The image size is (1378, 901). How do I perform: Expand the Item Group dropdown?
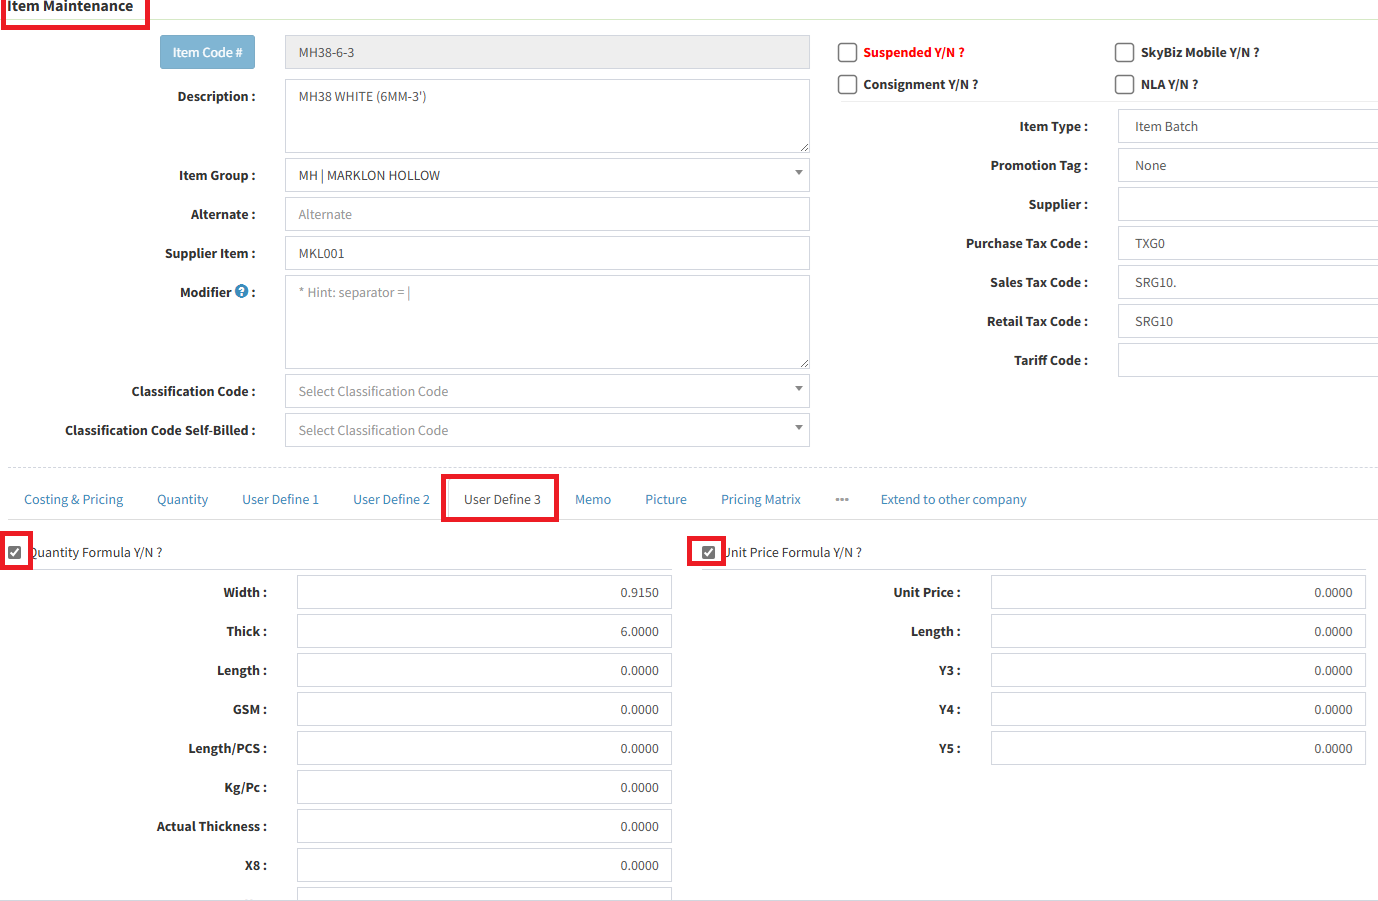(x=547, y=175)
